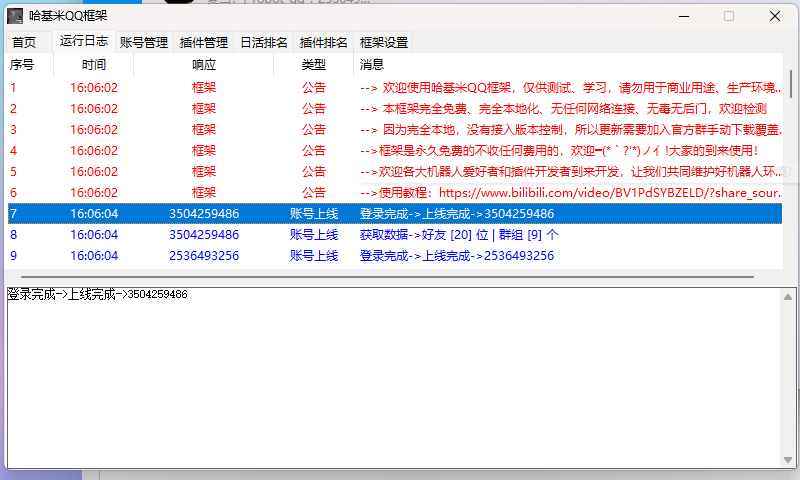Click the 时间 column header
This screenshot has height=480, width=800.
pos(94,64)
